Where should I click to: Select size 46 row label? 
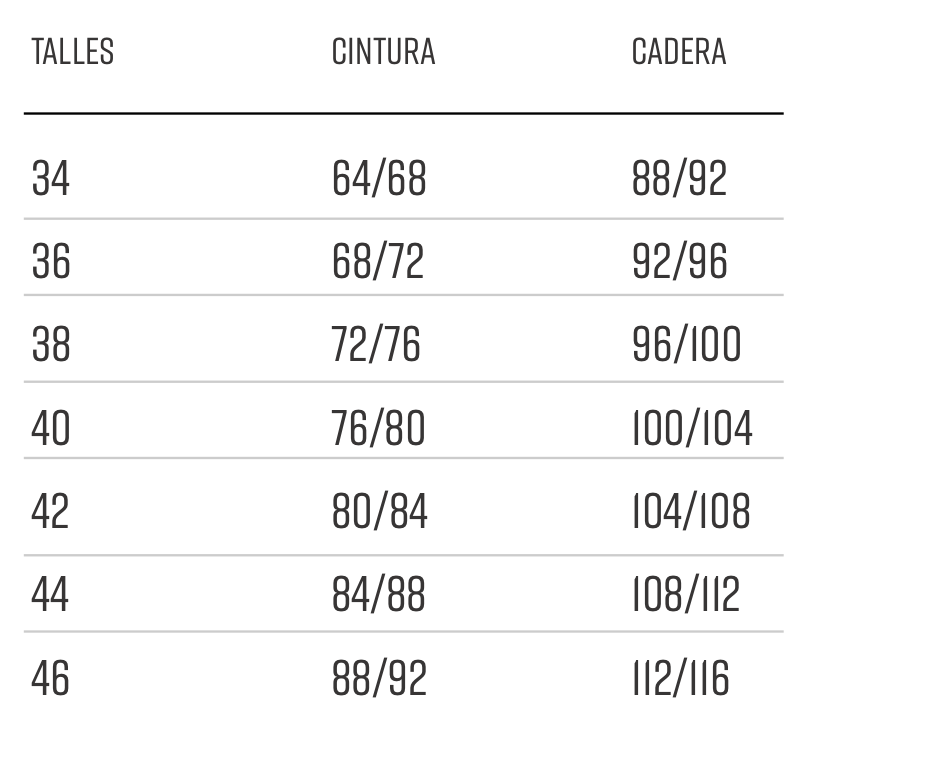(x=50, y=678)
